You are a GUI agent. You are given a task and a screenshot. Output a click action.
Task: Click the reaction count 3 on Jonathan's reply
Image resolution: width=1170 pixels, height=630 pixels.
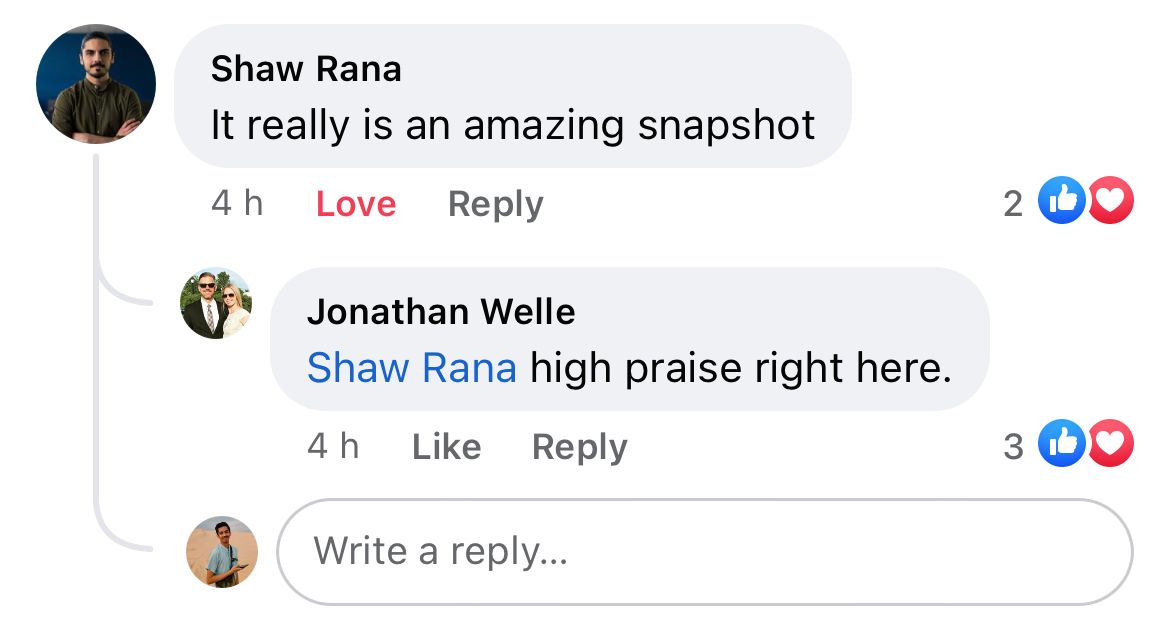point(1013,446)
